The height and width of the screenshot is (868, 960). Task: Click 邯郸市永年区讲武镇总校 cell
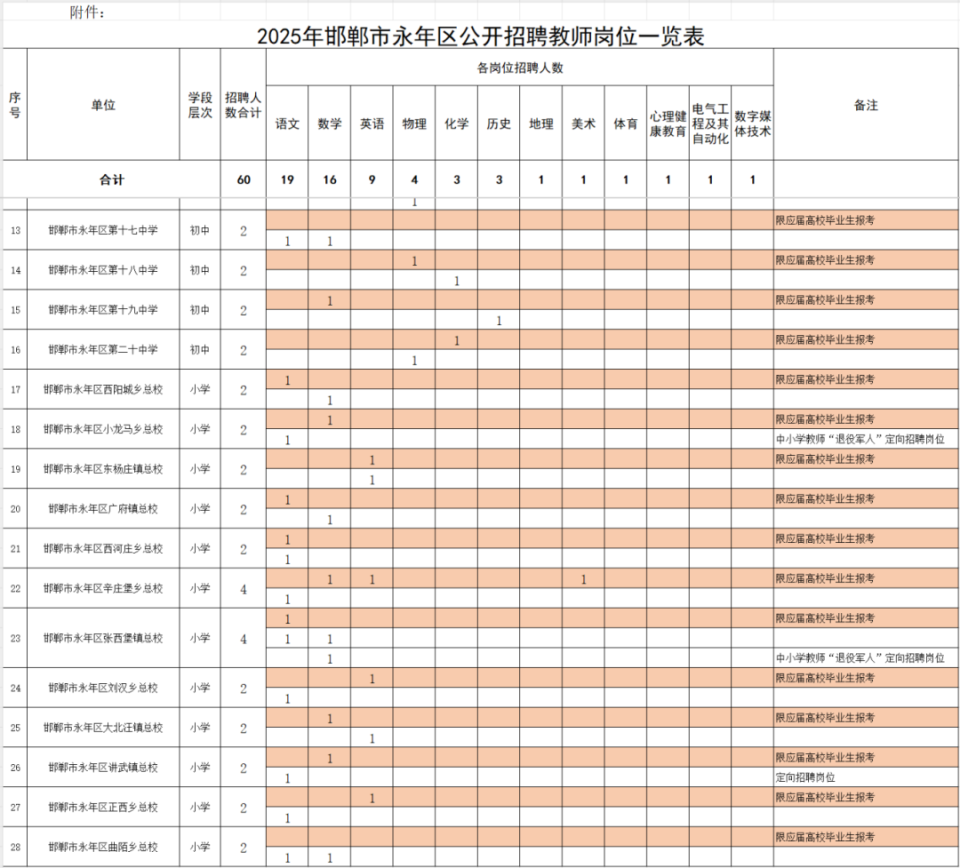[103, 768]
